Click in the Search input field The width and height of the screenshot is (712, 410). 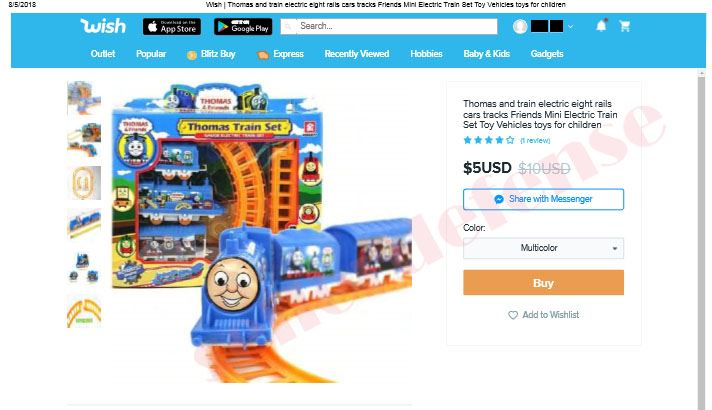coord(389,26)
